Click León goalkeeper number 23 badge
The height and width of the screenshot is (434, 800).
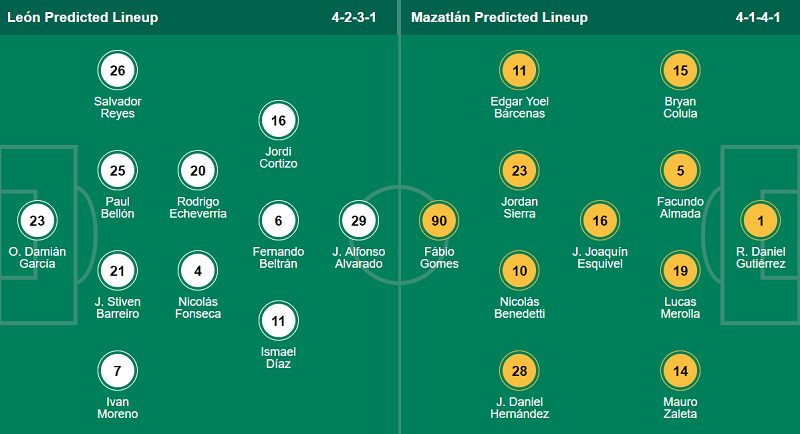click(38, 220)
